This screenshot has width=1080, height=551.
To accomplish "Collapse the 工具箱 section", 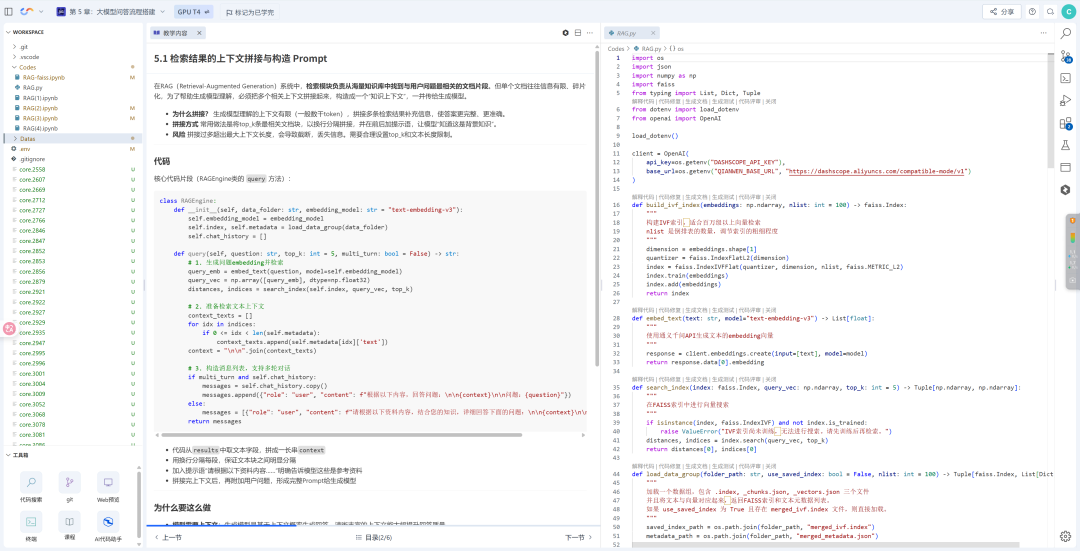I will pos(20,455).
